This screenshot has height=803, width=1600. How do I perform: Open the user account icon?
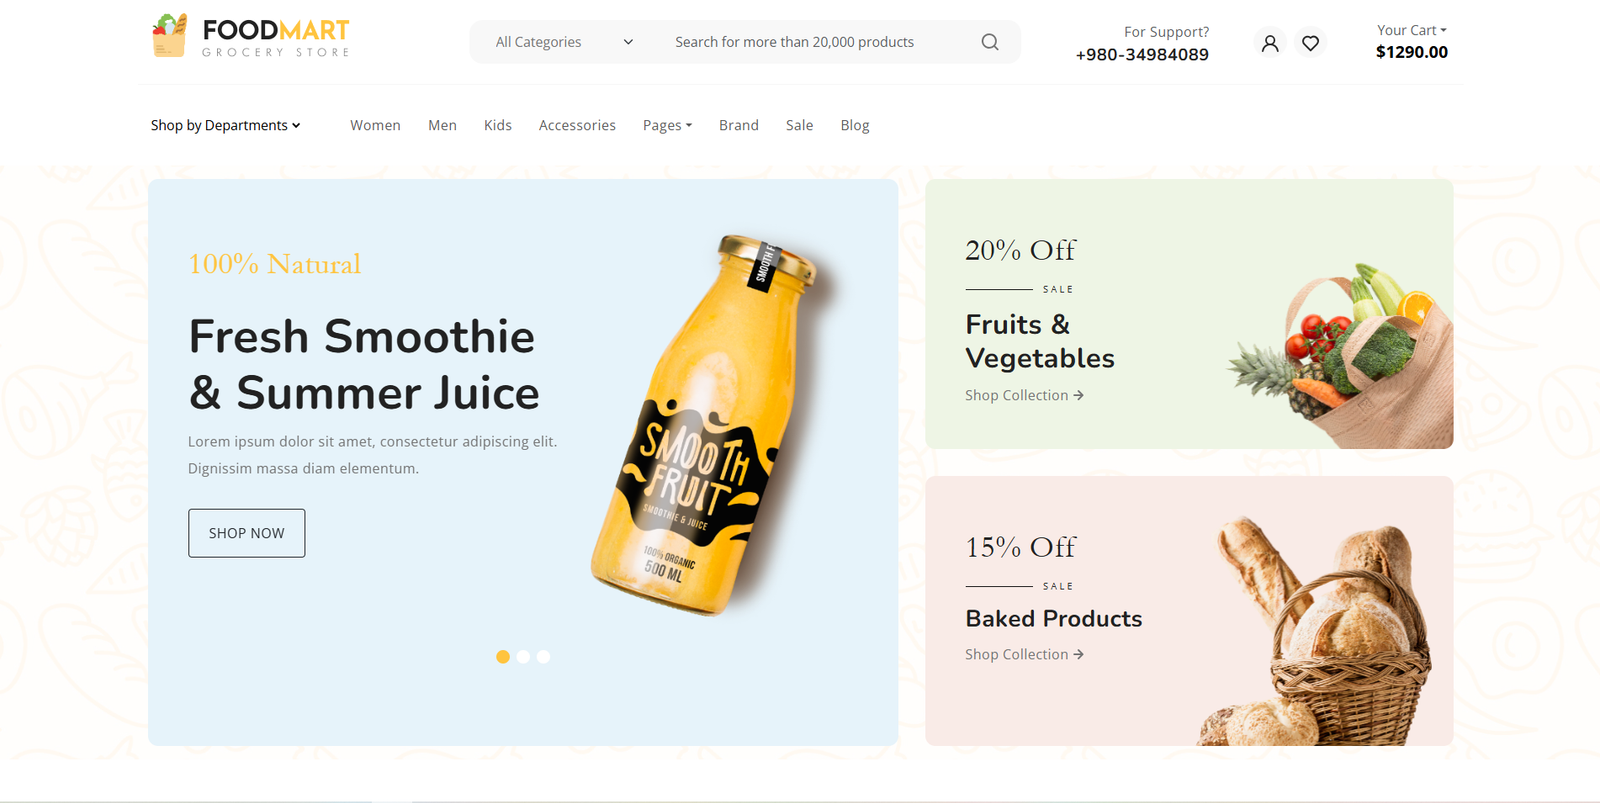click(1270, 43)
